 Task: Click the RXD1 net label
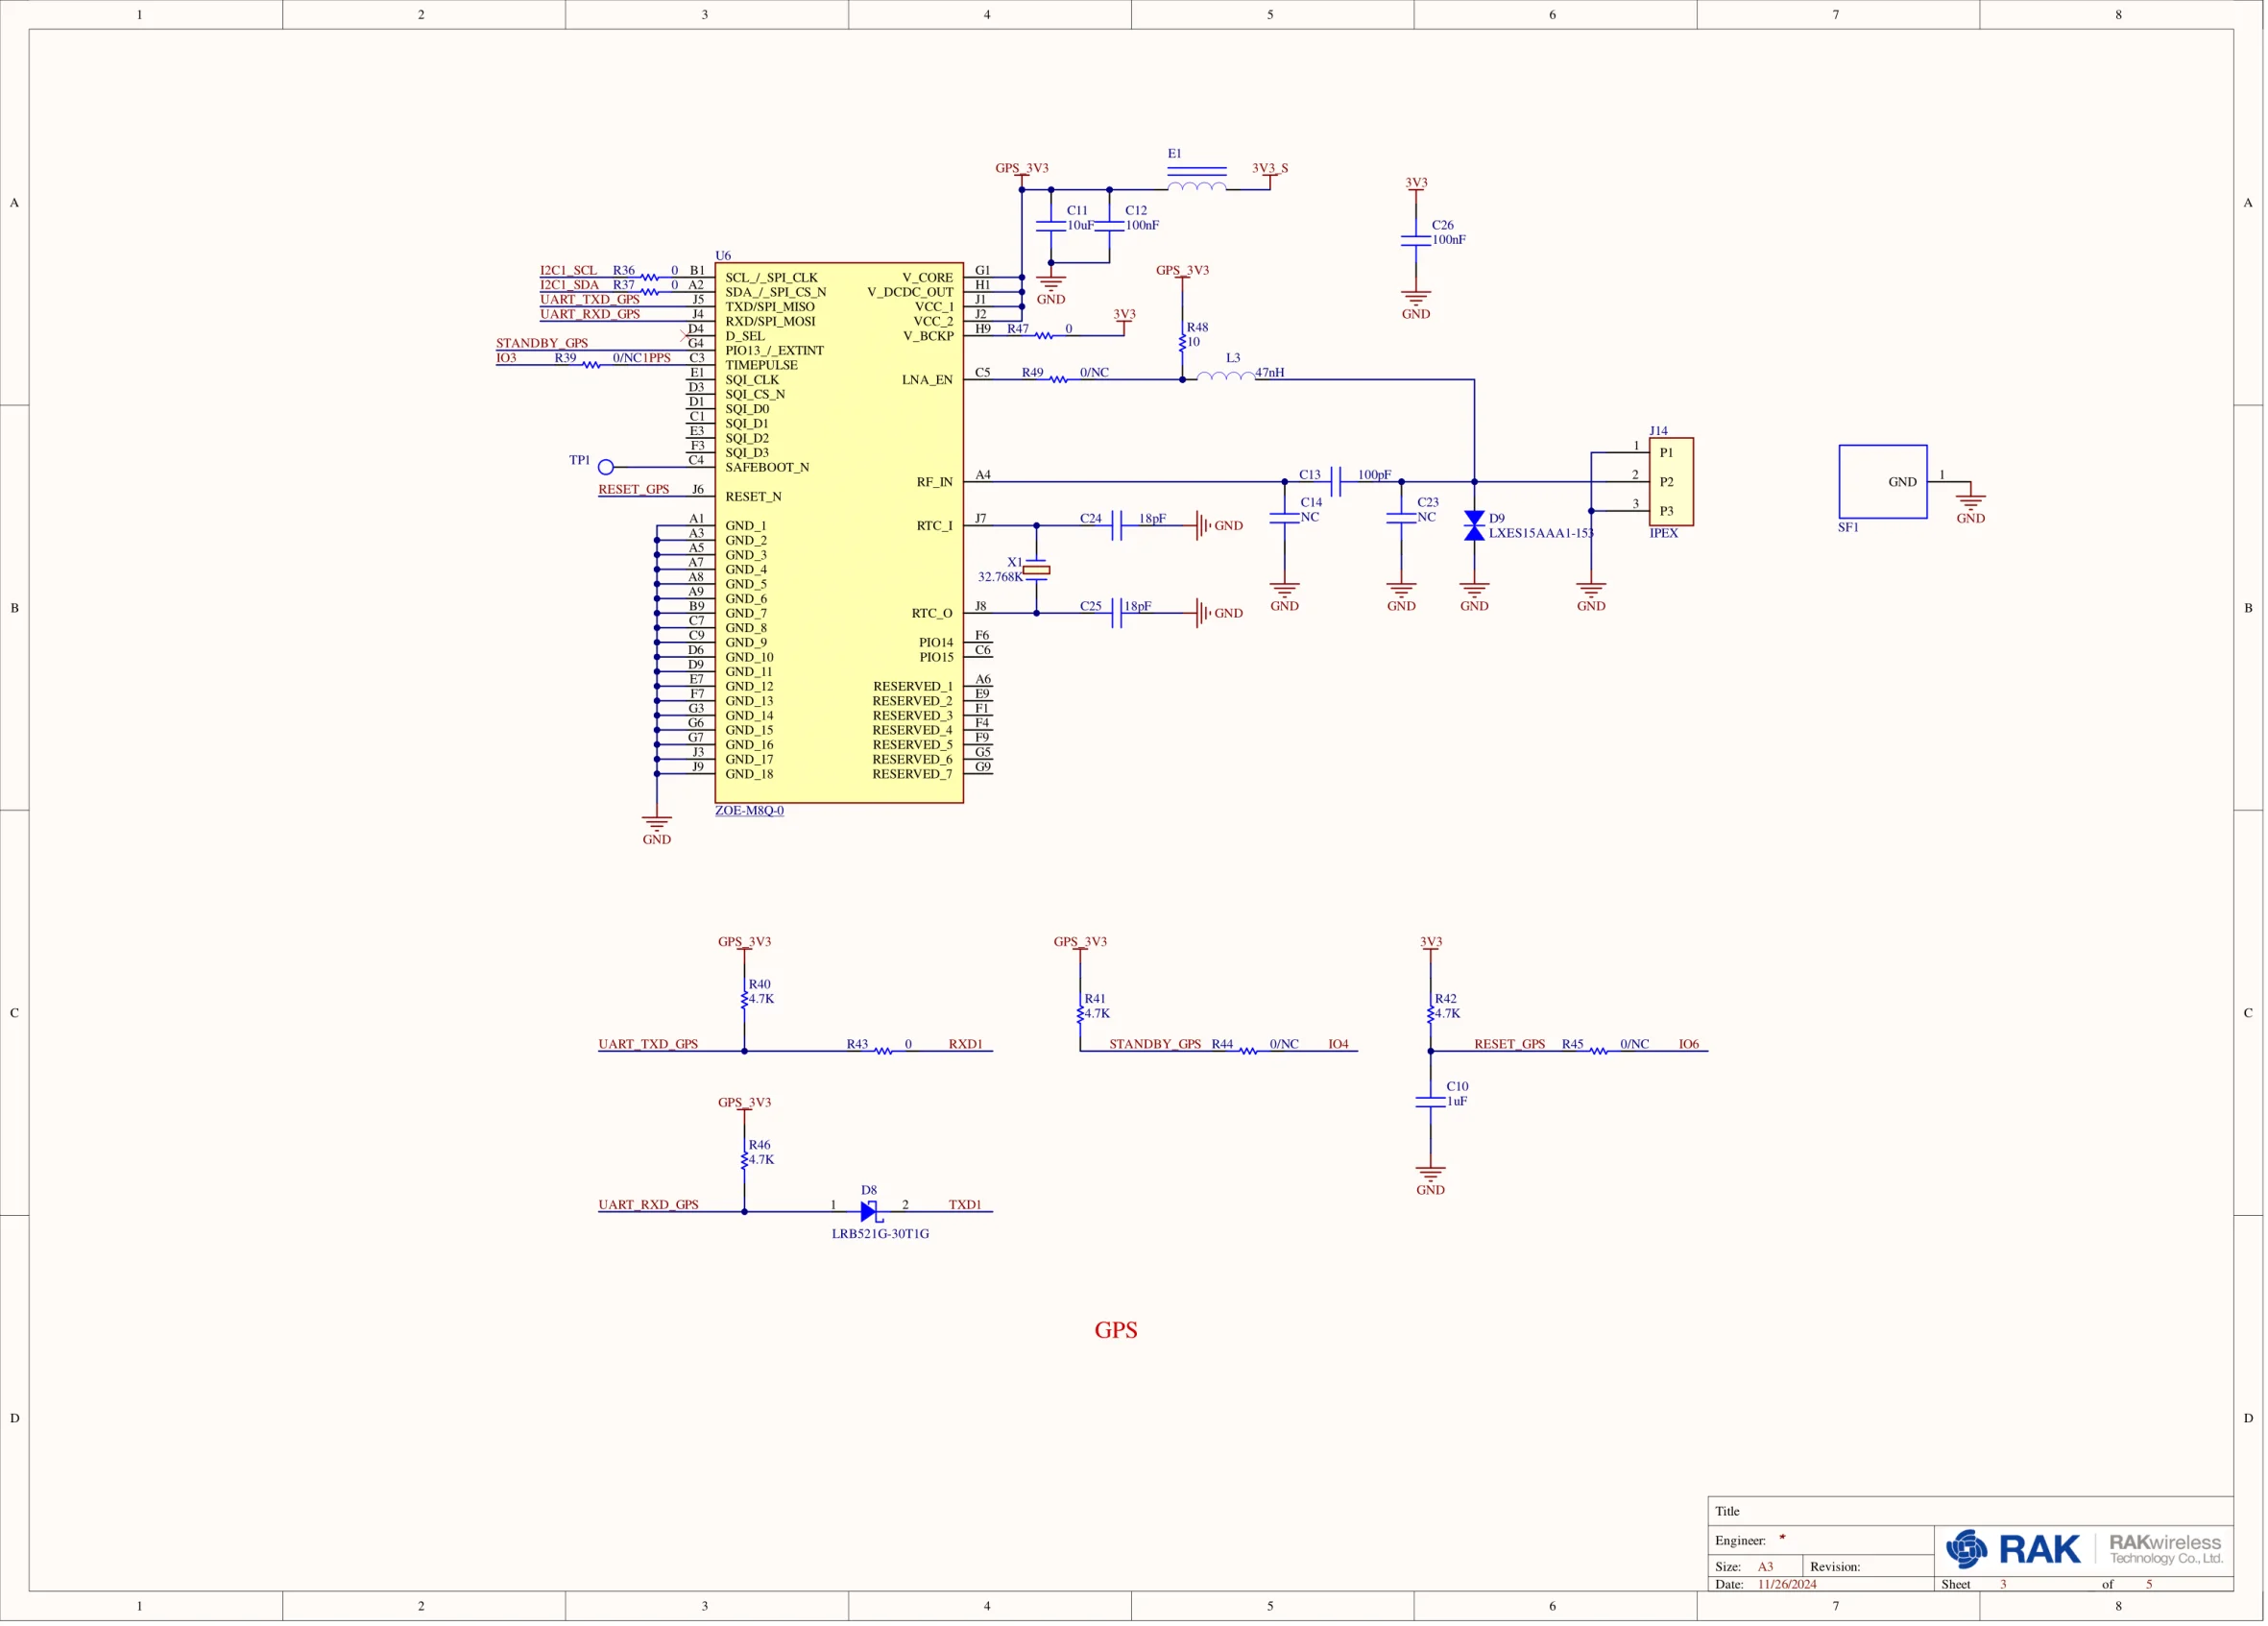[x=965, y=1044]
